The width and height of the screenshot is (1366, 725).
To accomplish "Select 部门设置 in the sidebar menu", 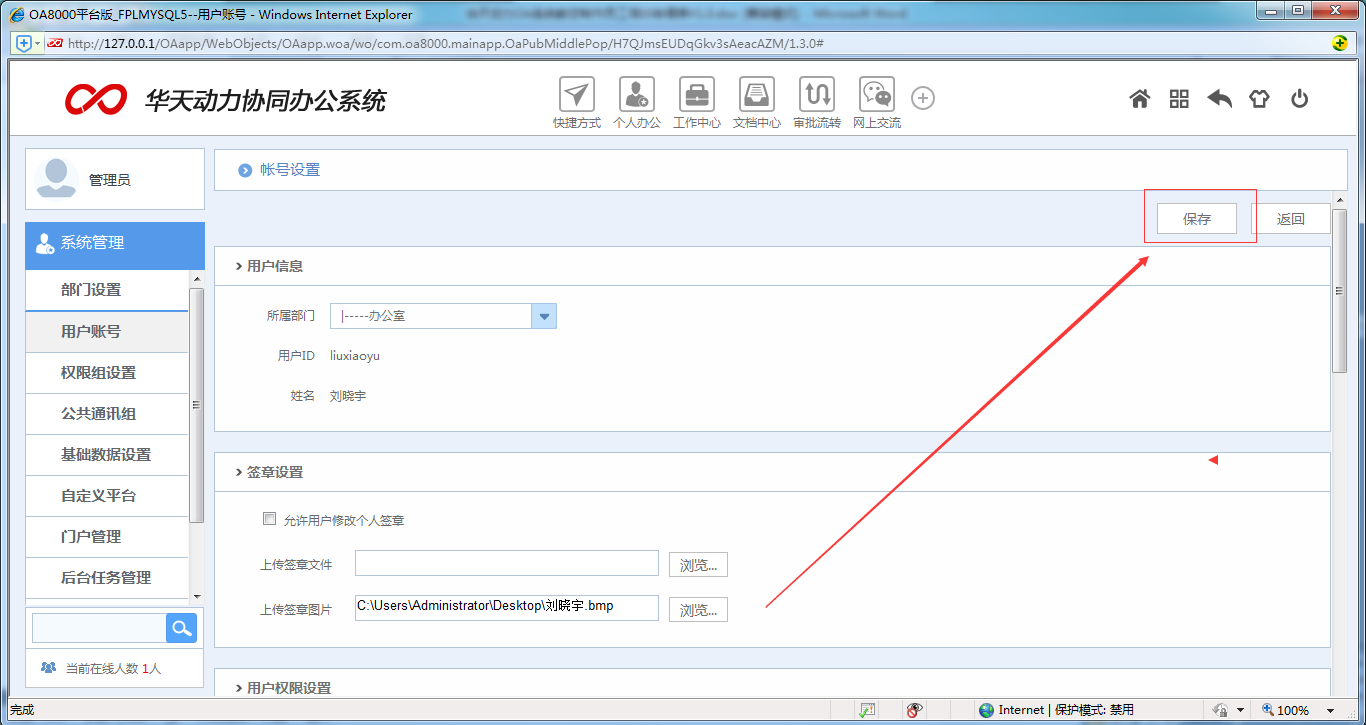I will (x=107, y=290).
